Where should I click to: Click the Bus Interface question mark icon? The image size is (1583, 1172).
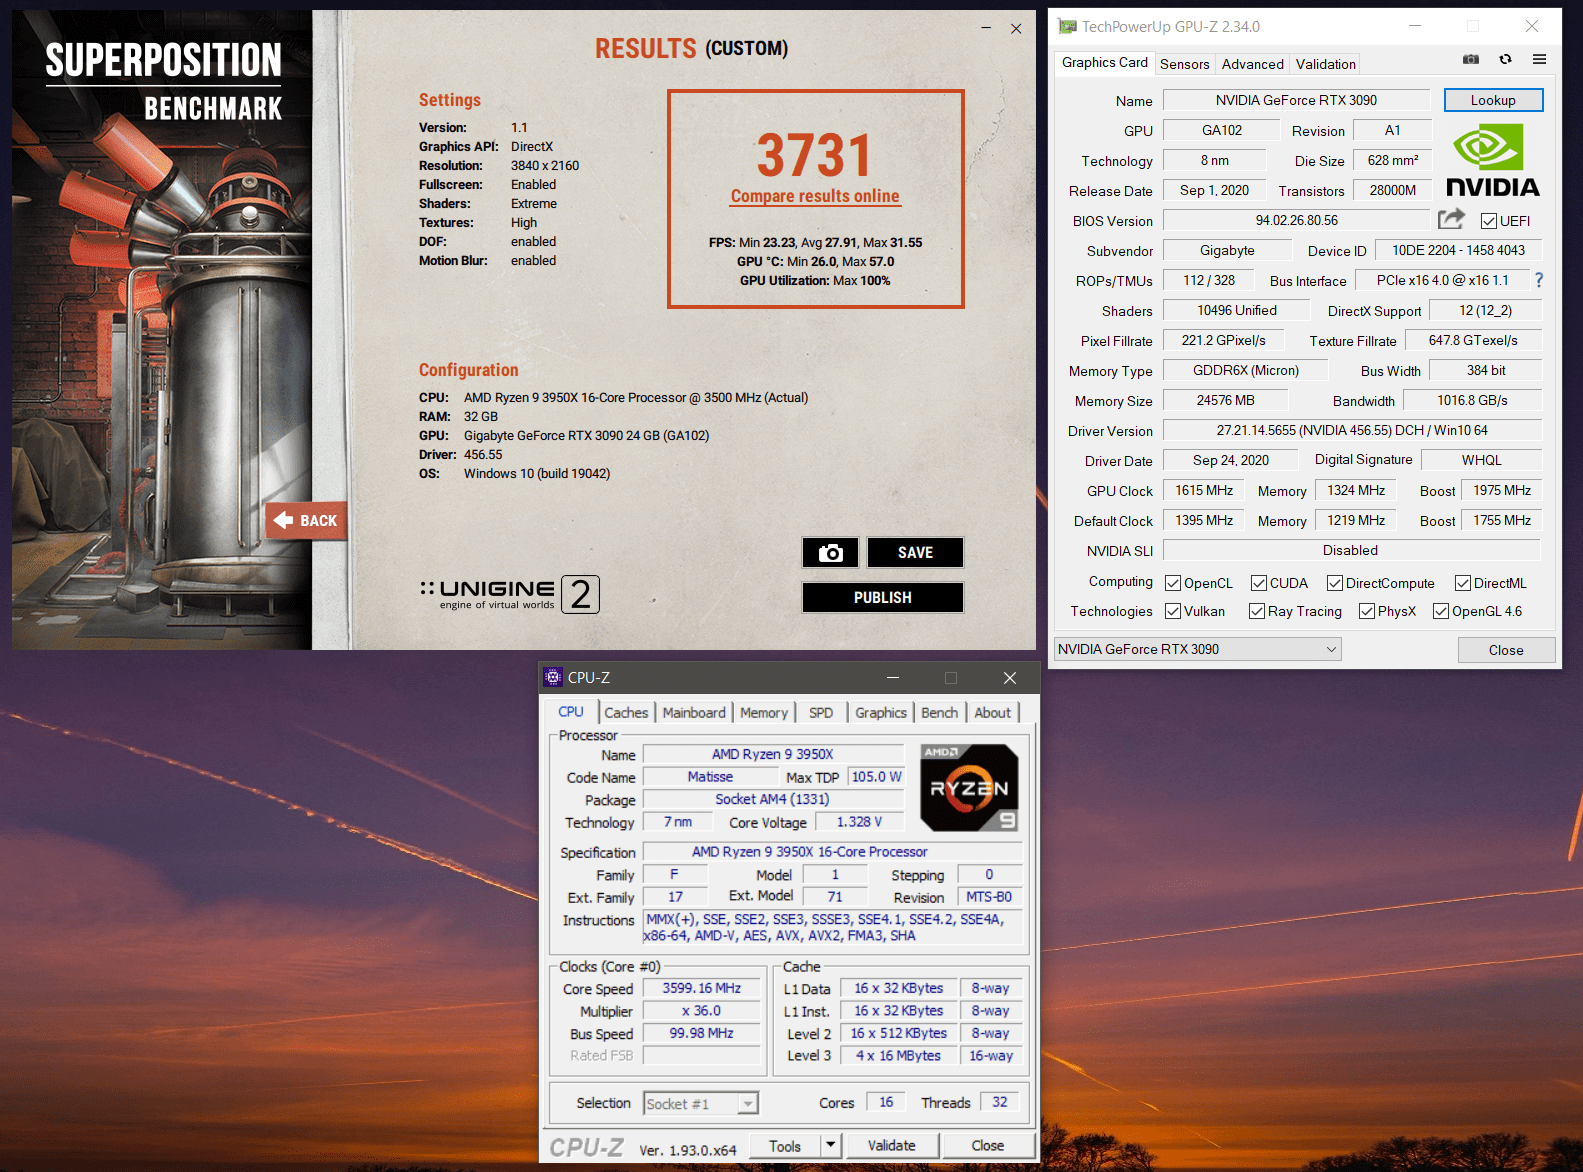[1539, 280]
